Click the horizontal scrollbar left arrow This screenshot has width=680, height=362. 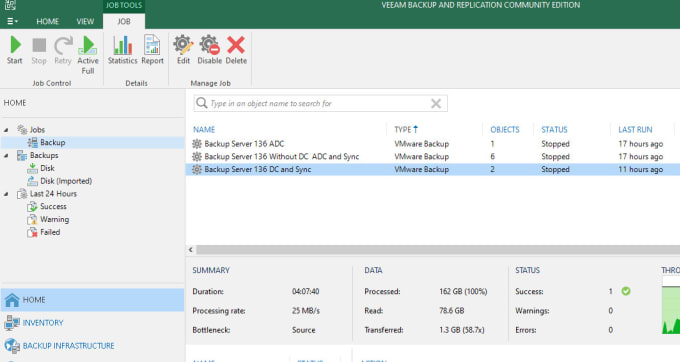coord(191,250)
